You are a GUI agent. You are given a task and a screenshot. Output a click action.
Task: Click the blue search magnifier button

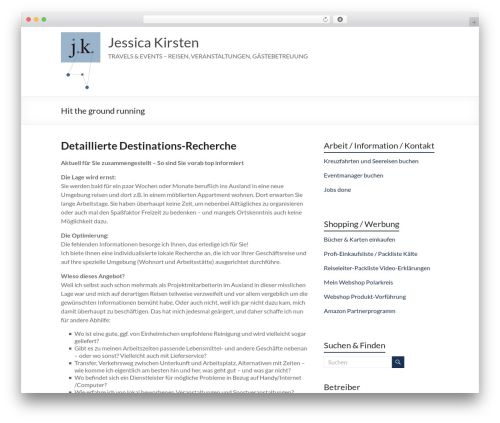coord(398,362)
